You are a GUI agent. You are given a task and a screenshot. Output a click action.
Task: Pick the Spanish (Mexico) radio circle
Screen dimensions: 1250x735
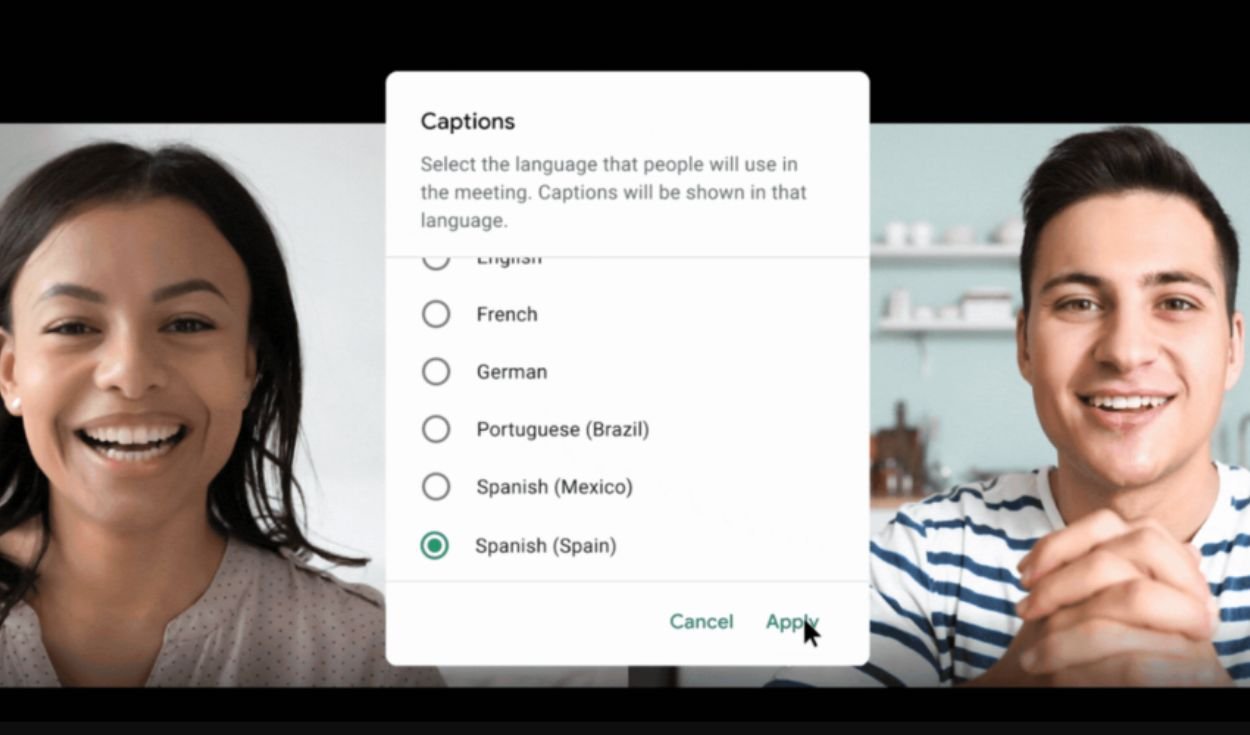coord(436,487)
